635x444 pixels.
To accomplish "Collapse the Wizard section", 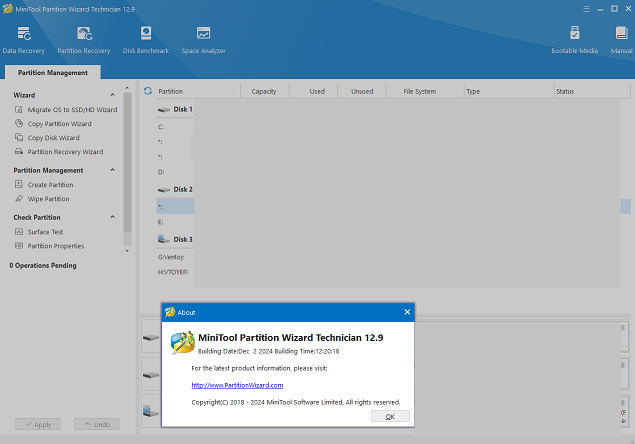I will [112, 95].
